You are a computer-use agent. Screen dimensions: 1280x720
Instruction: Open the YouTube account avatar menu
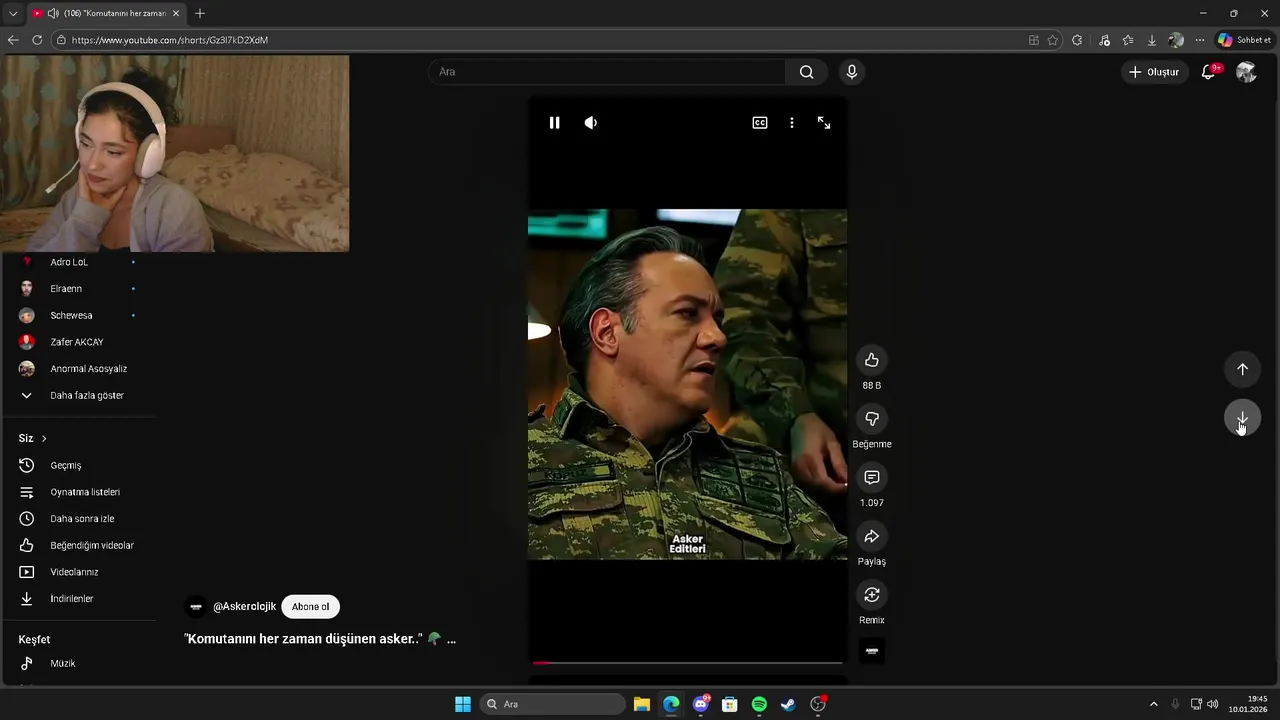(x=1246, y=72)
